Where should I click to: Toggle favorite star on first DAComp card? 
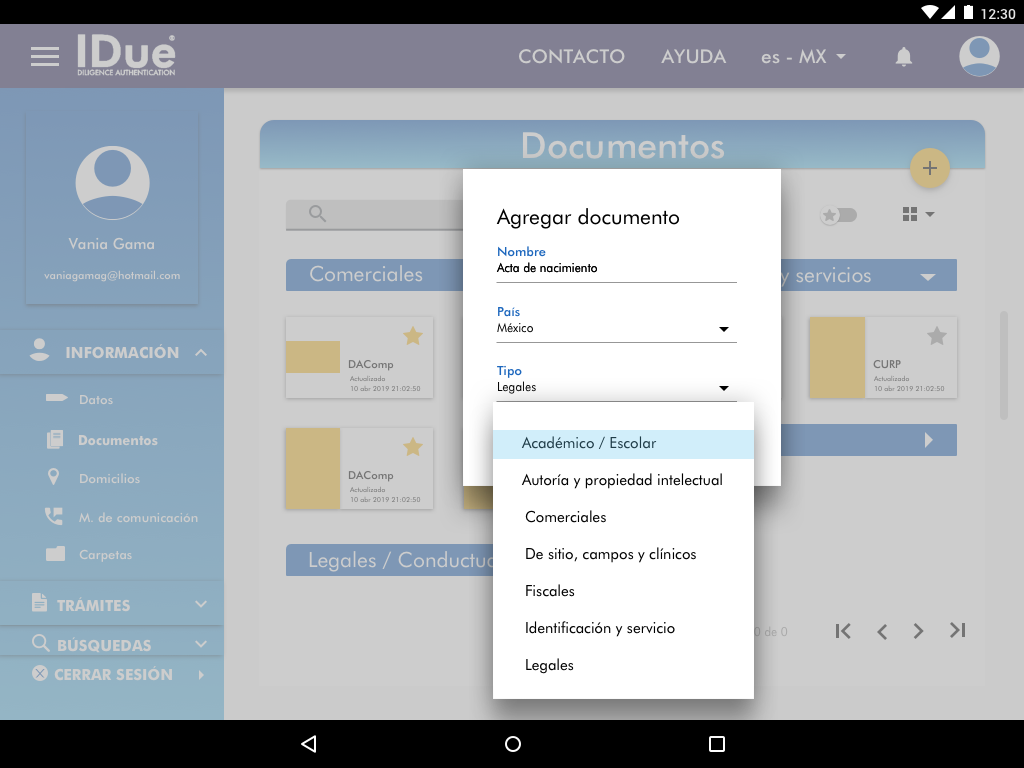pyautogui.click(x=412, y=336)
